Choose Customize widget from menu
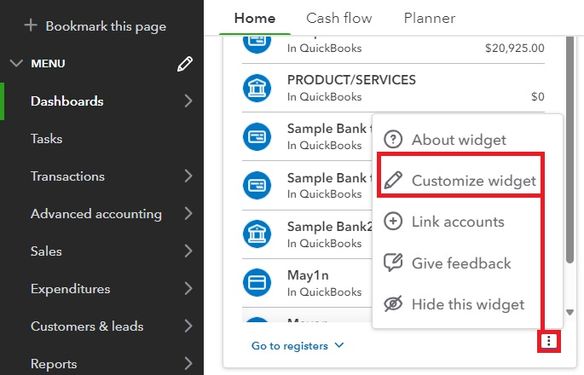 pyautogui.click(x=474, y=181)
